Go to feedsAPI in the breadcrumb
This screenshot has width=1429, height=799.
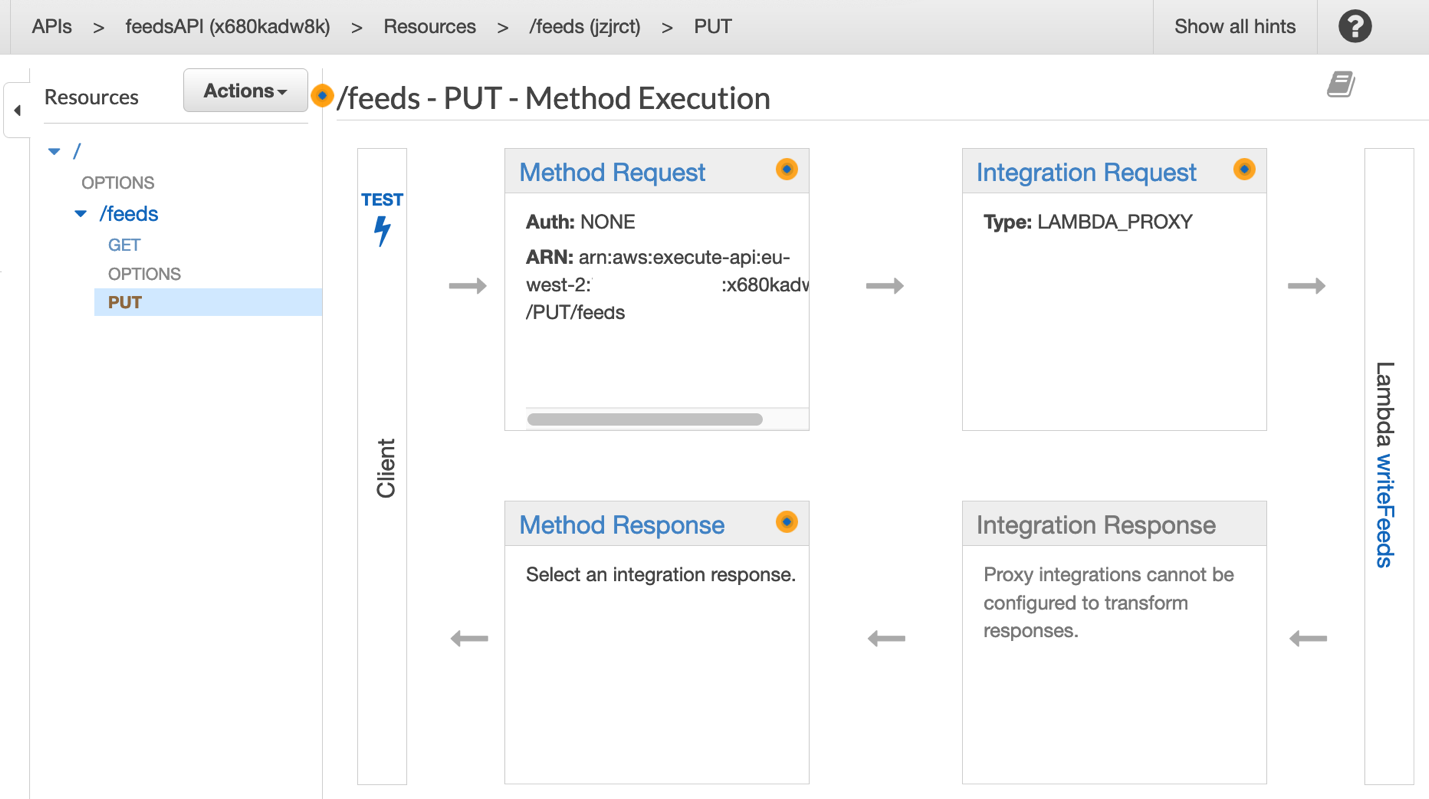tap(227, 27)
